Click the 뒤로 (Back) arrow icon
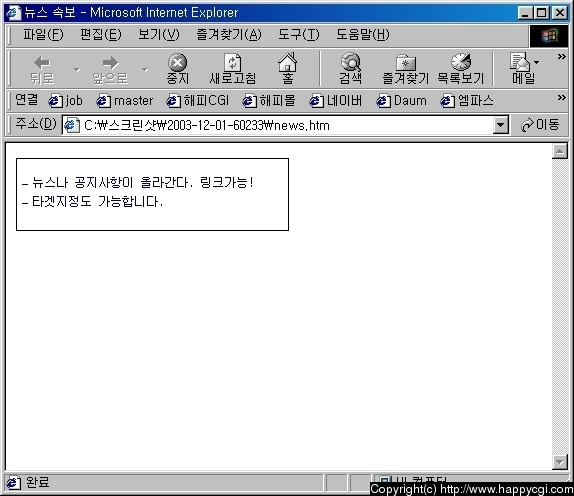The width and height of the screenshot is (574, 496). coord(42,63)
